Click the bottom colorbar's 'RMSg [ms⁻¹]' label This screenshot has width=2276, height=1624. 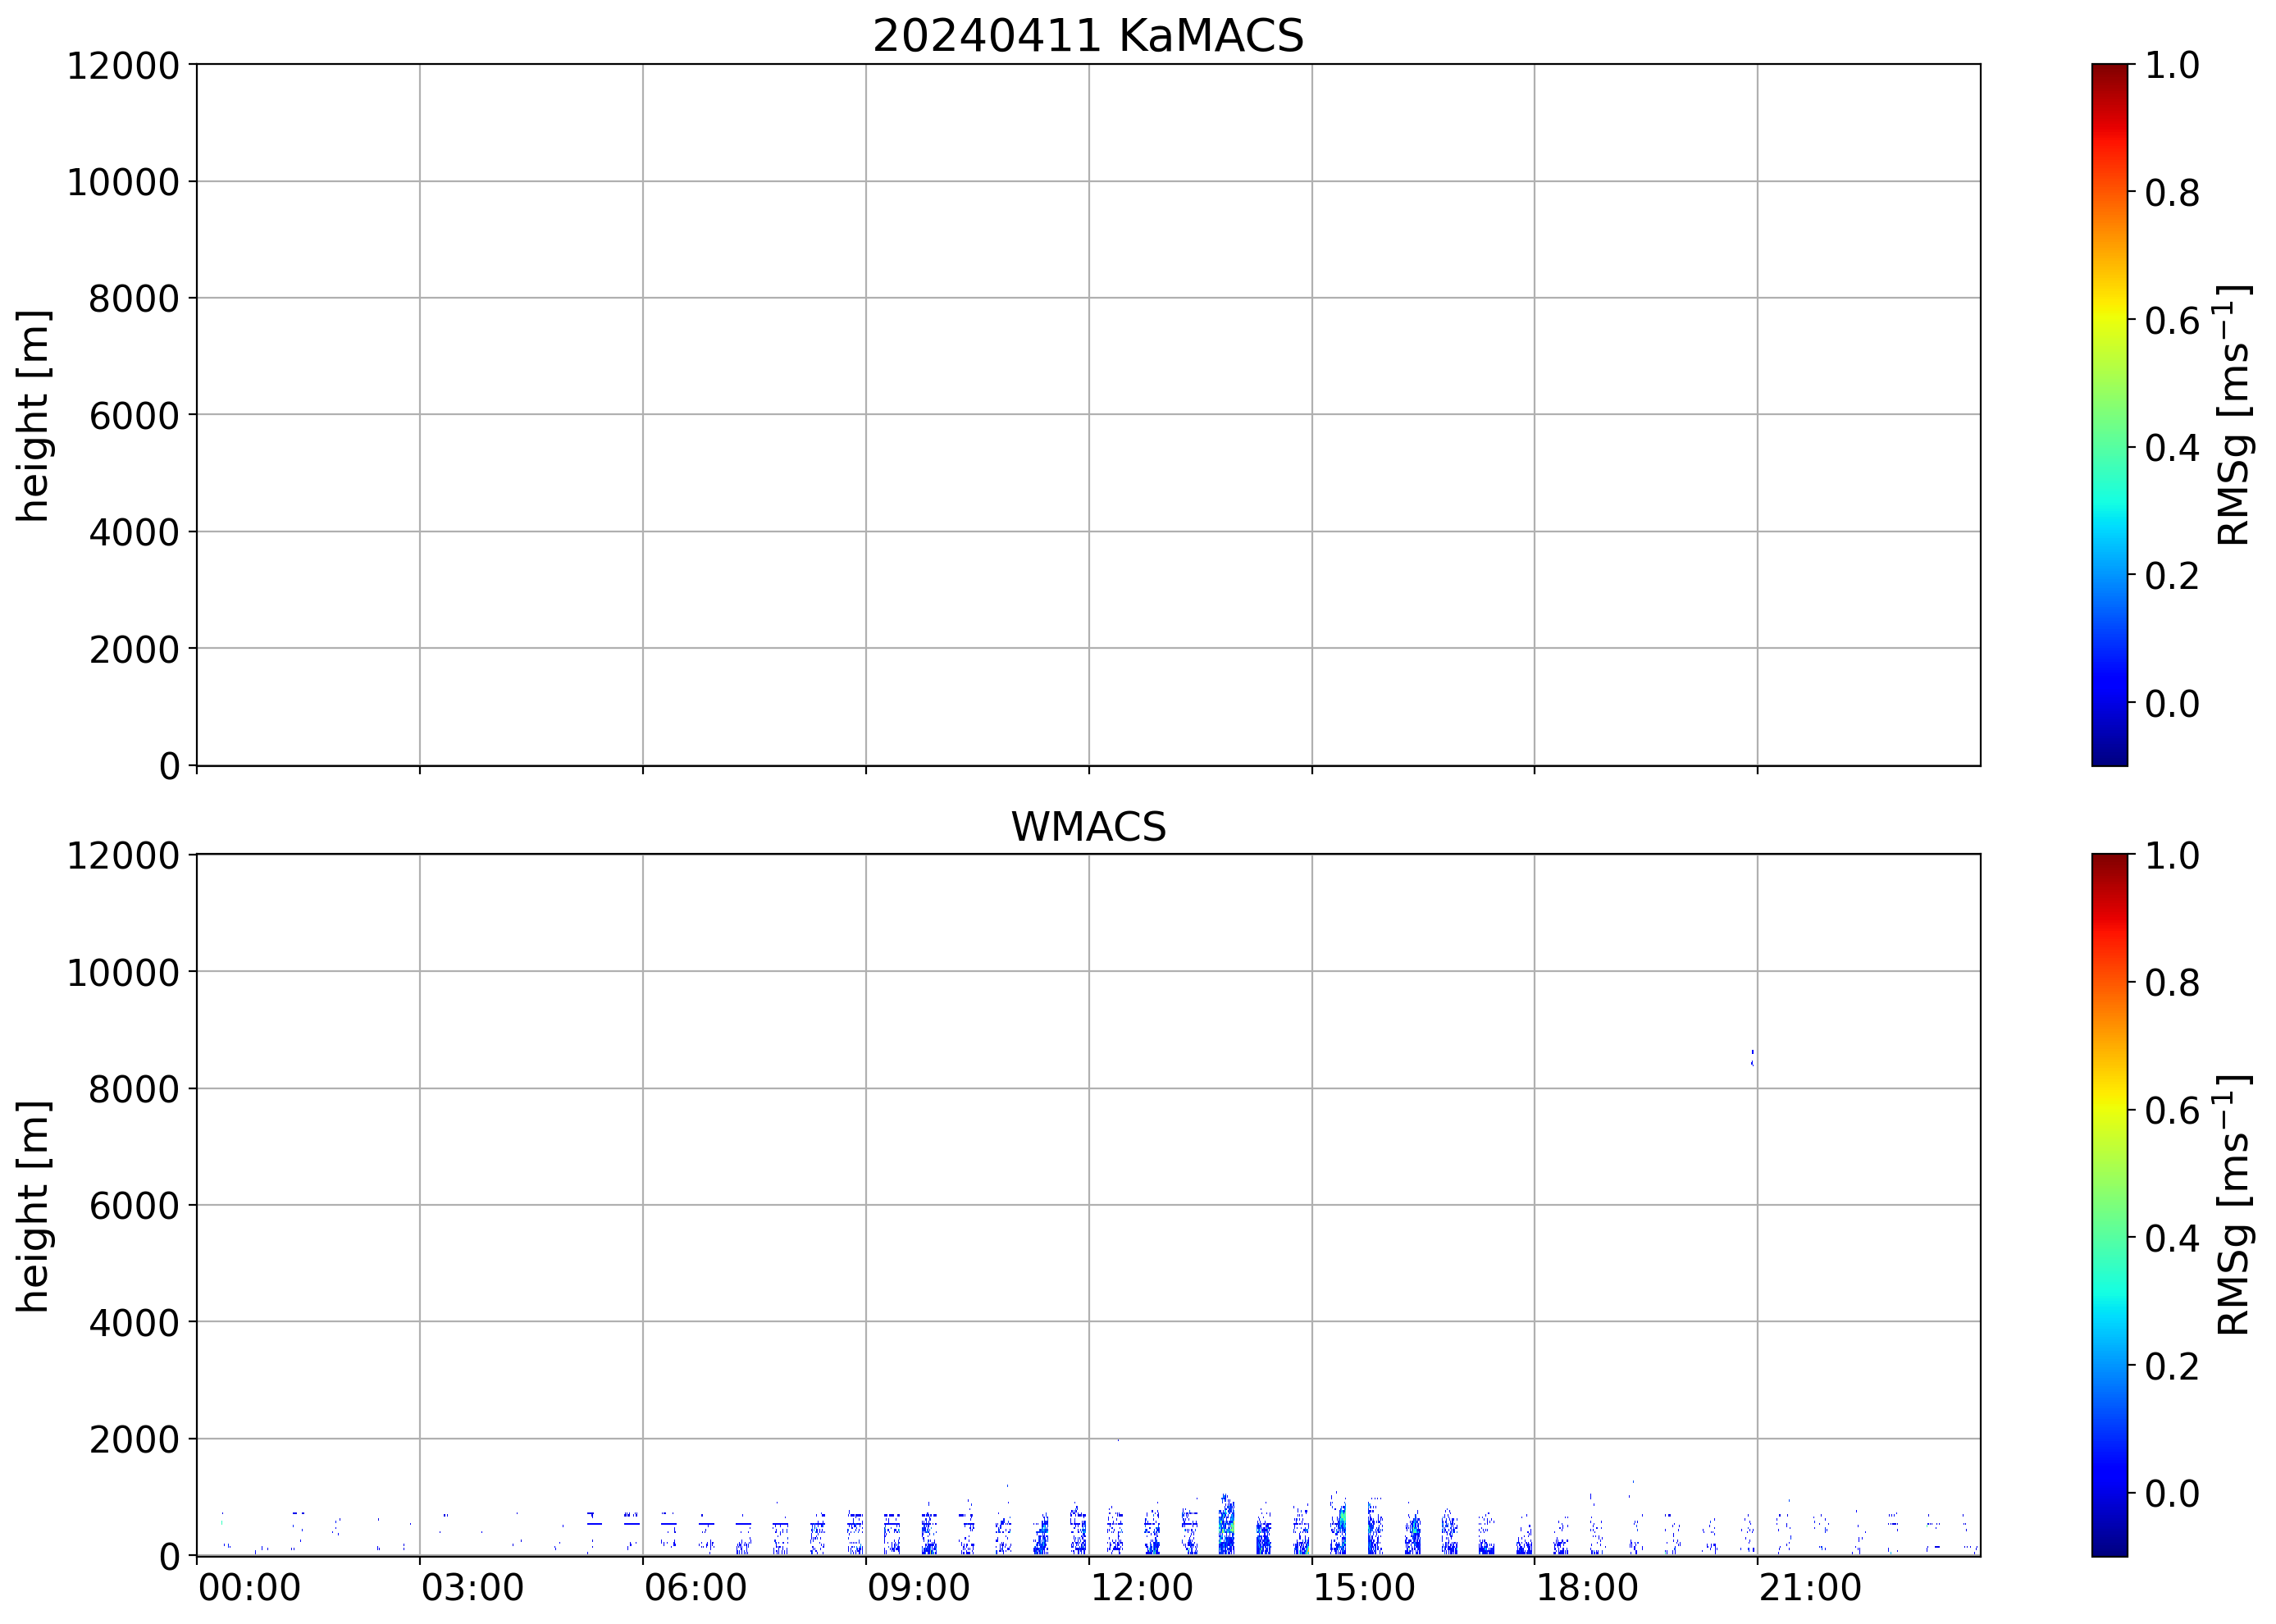click(2234, 1205)
